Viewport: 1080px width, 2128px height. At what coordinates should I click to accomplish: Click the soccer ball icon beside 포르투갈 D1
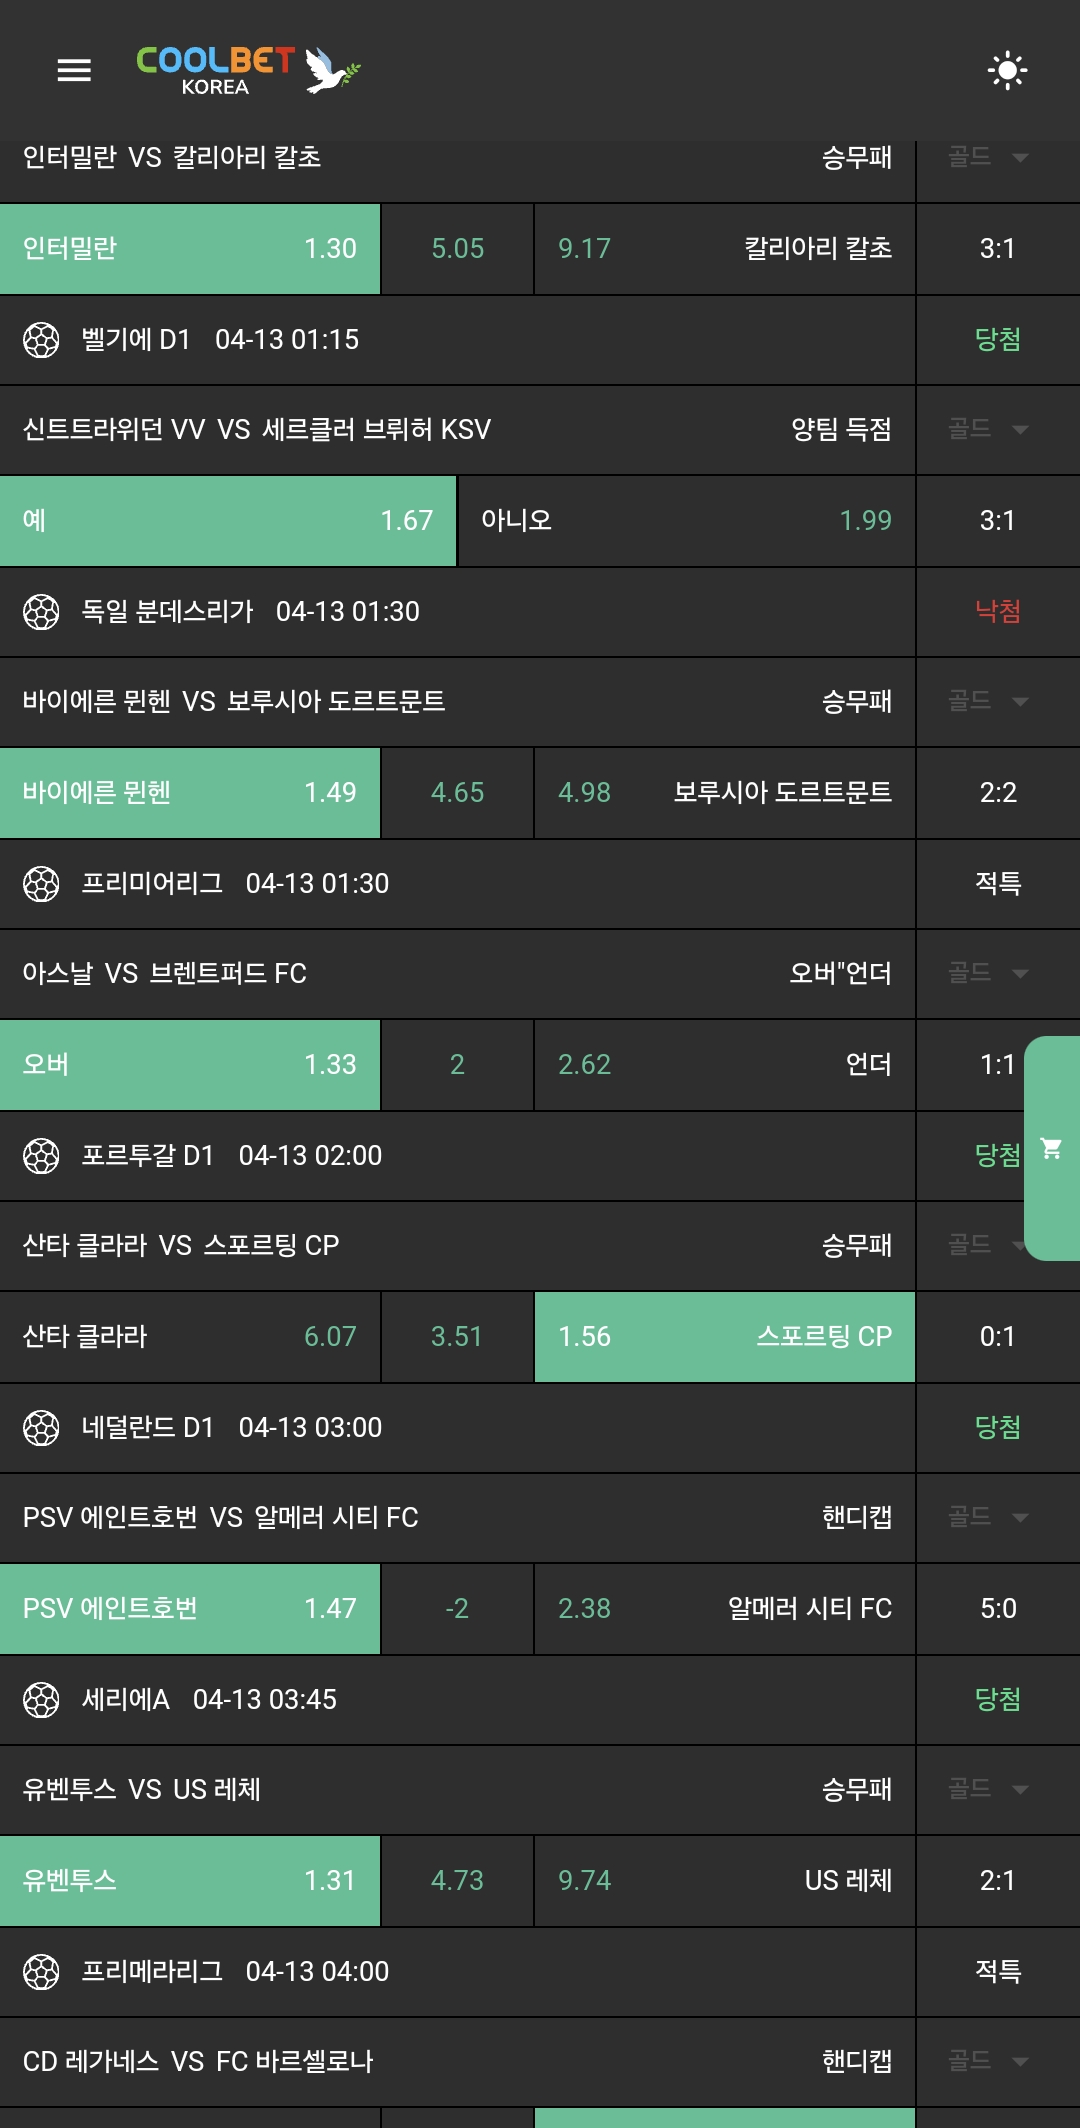coord(41,1156)
